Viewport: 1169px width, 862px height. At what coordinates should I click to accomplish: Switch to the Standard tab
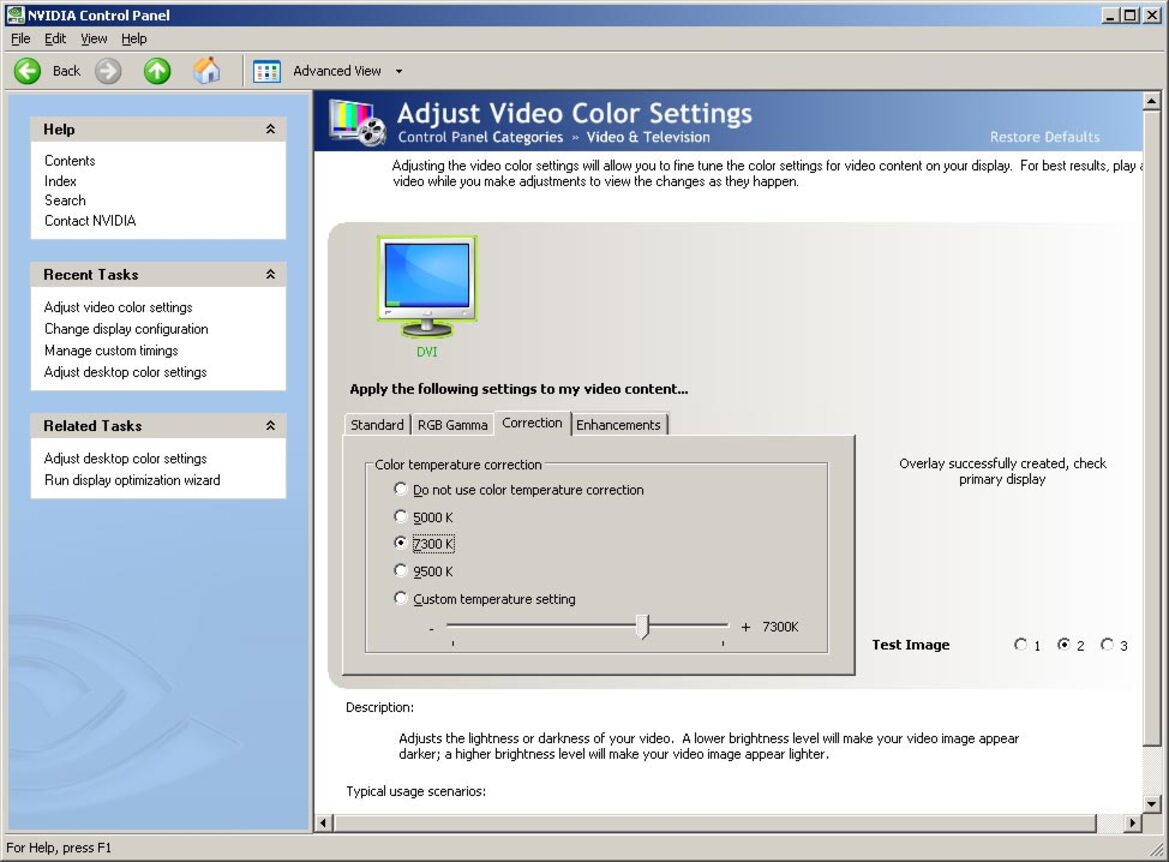coord(377,425)
